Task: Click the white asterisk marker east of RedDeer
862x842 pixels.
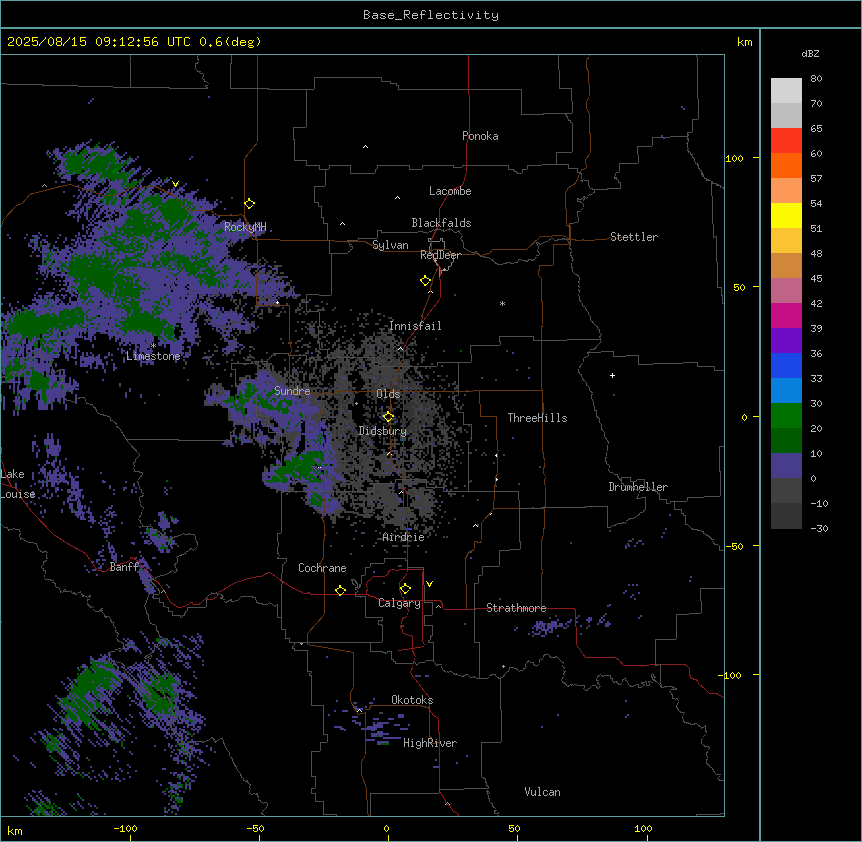Action: click(x=502, y=303)
